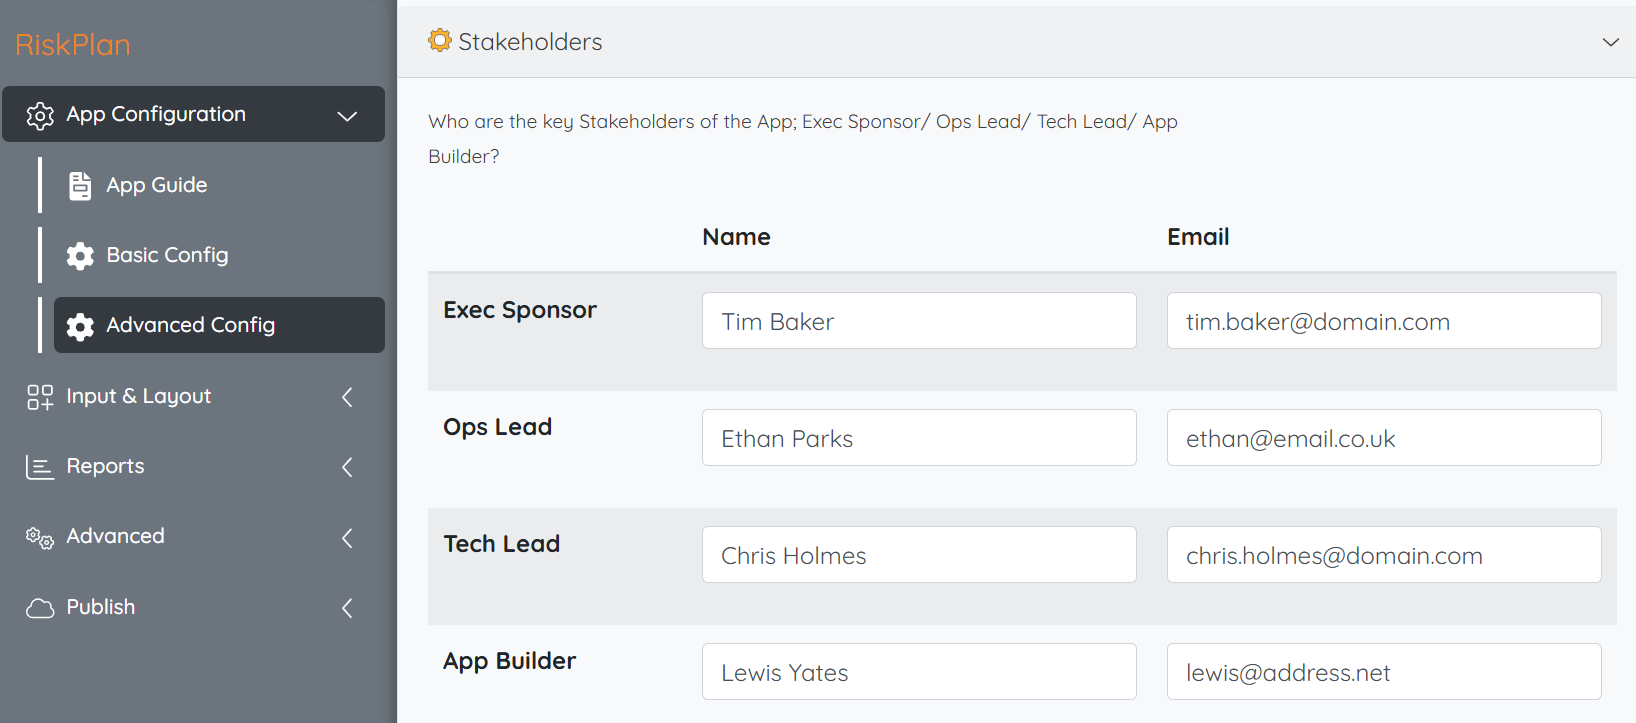The width and height of the screenshot is (1636, 723).
Task: Expand the Input & Layout menu arrow
Action: click(x=347, y=397)
